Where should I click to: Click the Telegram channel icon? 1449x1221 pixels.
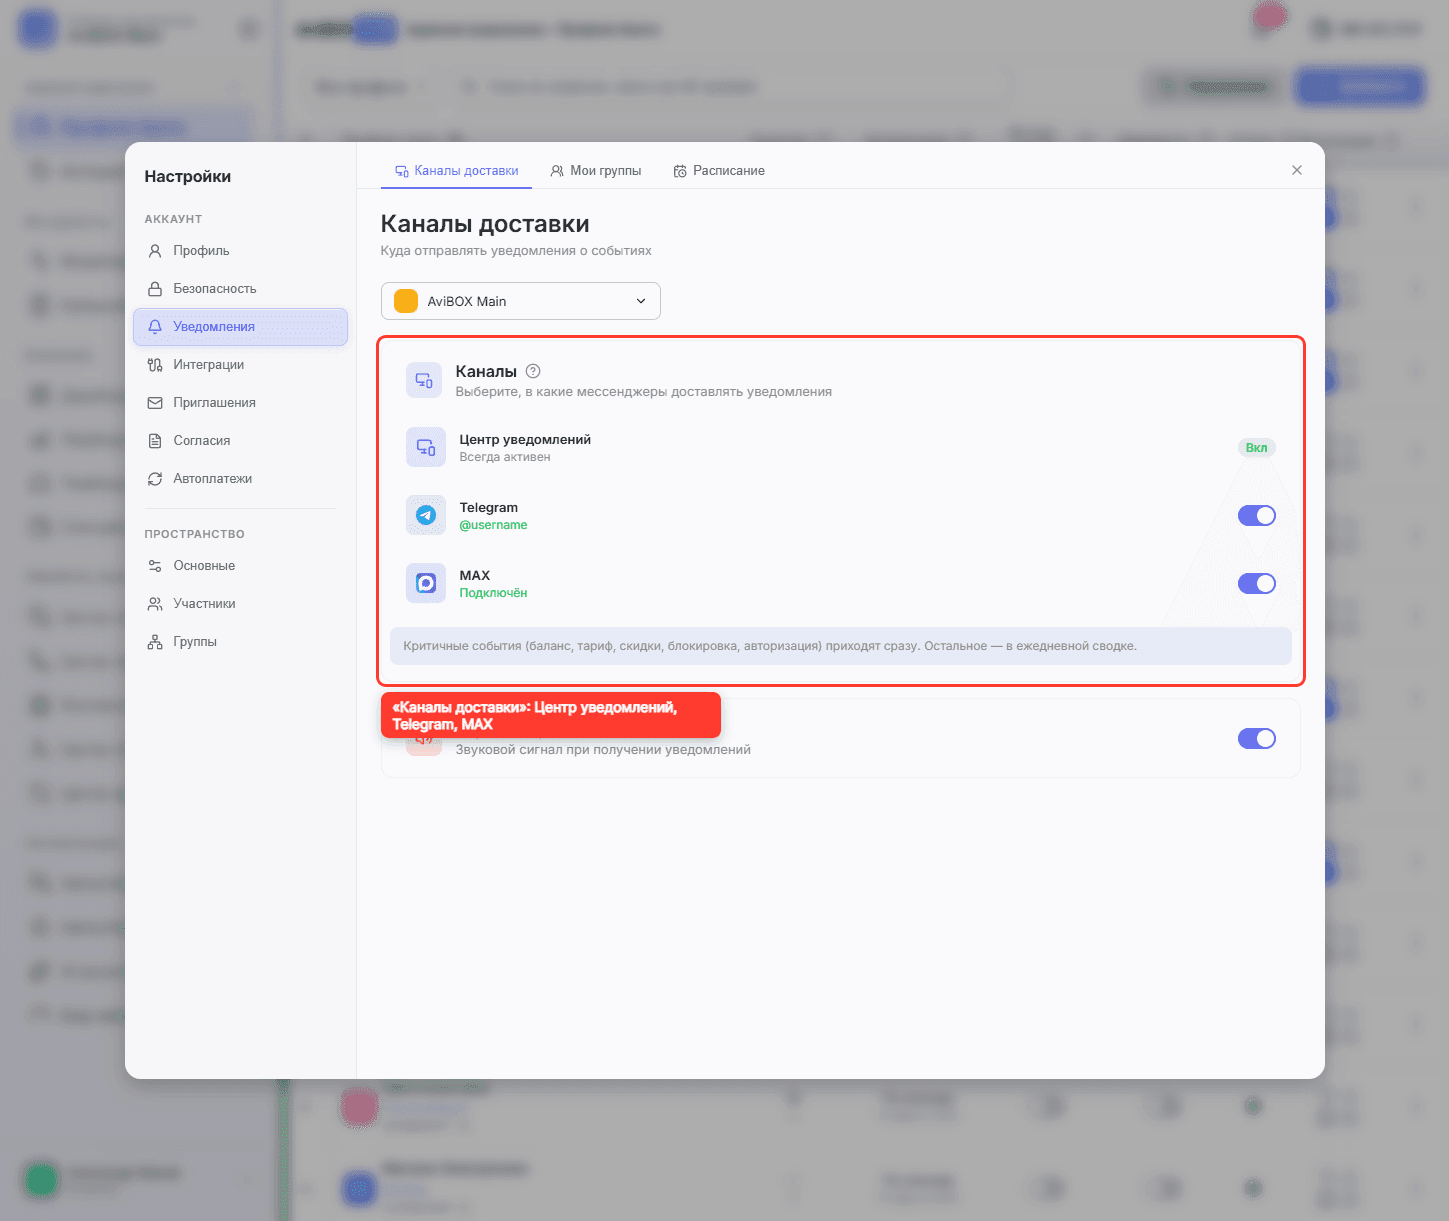(x=426, y=515)
